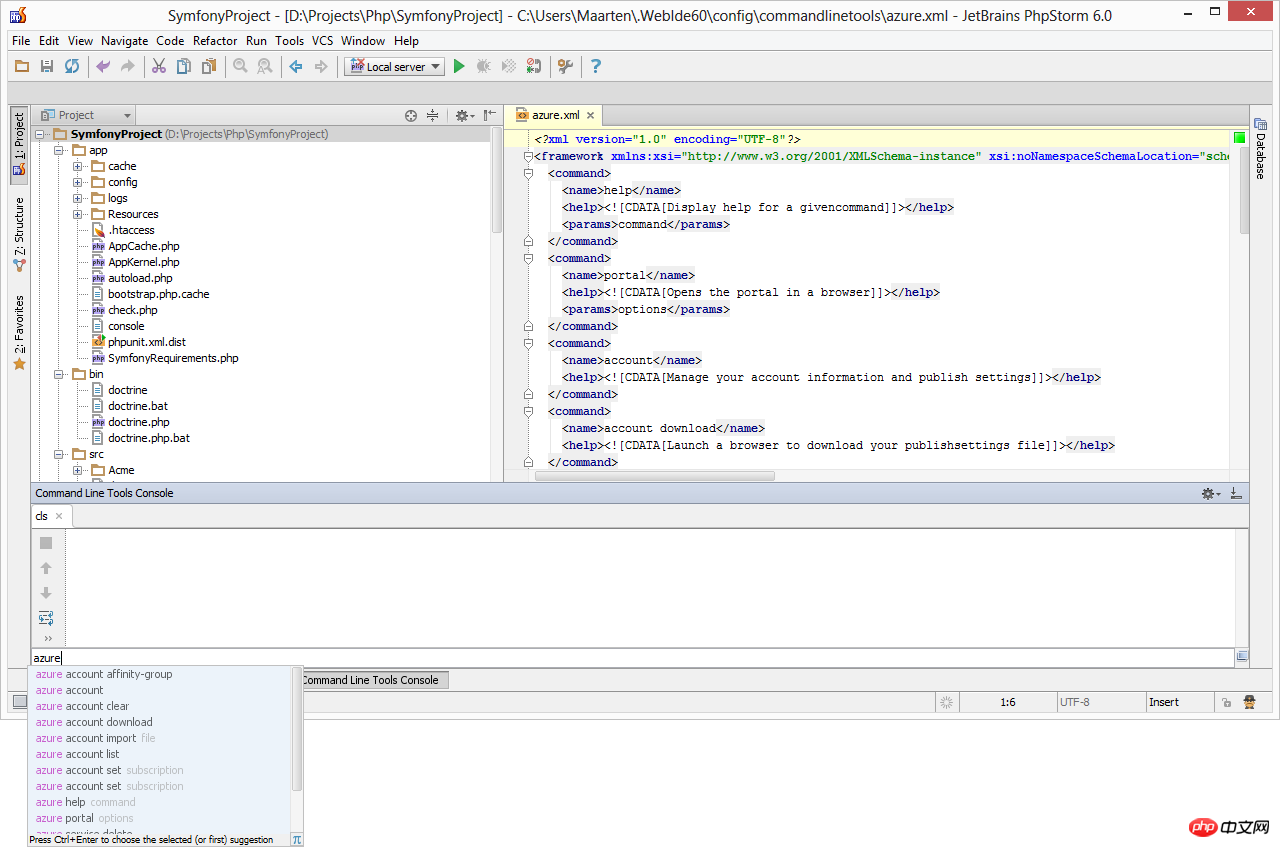Click the Settings wrench toolbar icon
The height and width of the screenshot is (847, 1280).
[565, 66]
